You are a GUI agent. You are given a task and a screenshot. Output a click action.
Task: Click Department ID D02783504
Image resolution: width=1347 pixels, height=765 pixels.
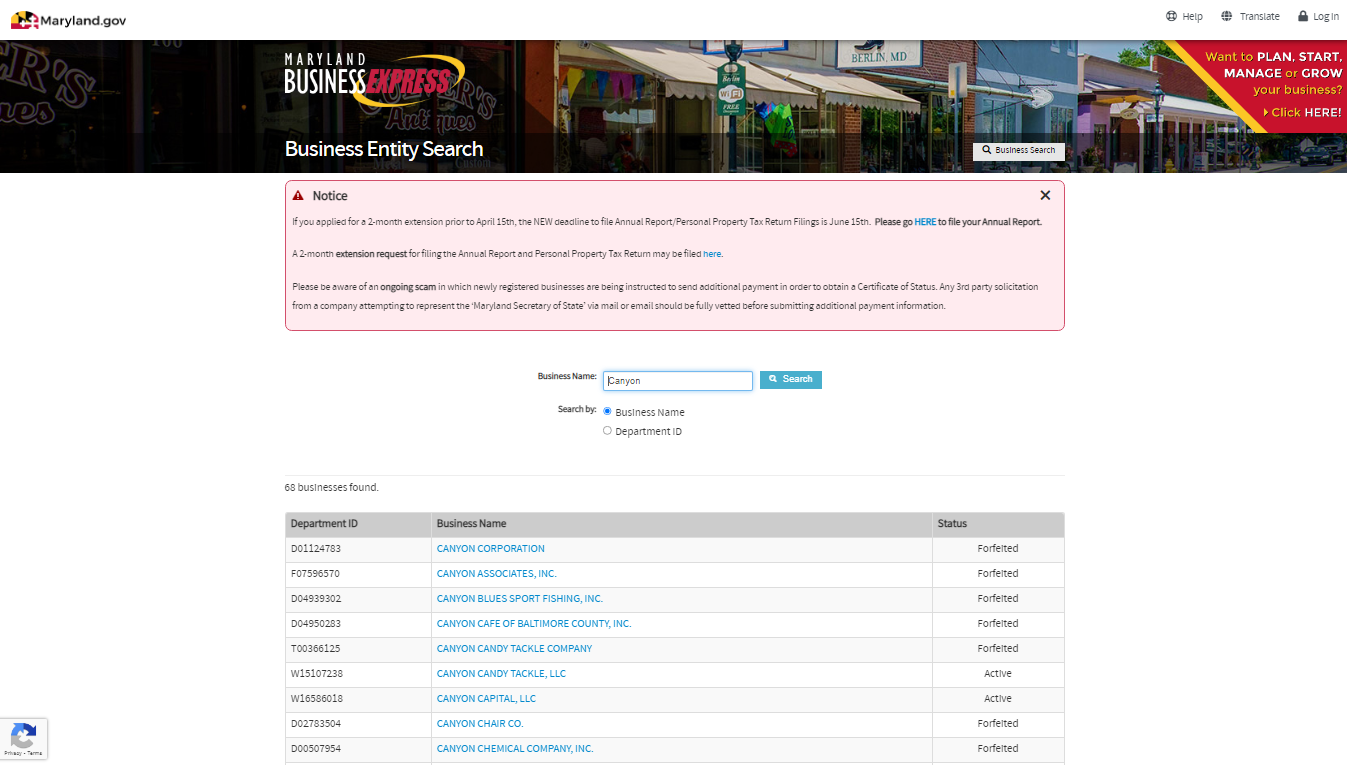(316, 724)
